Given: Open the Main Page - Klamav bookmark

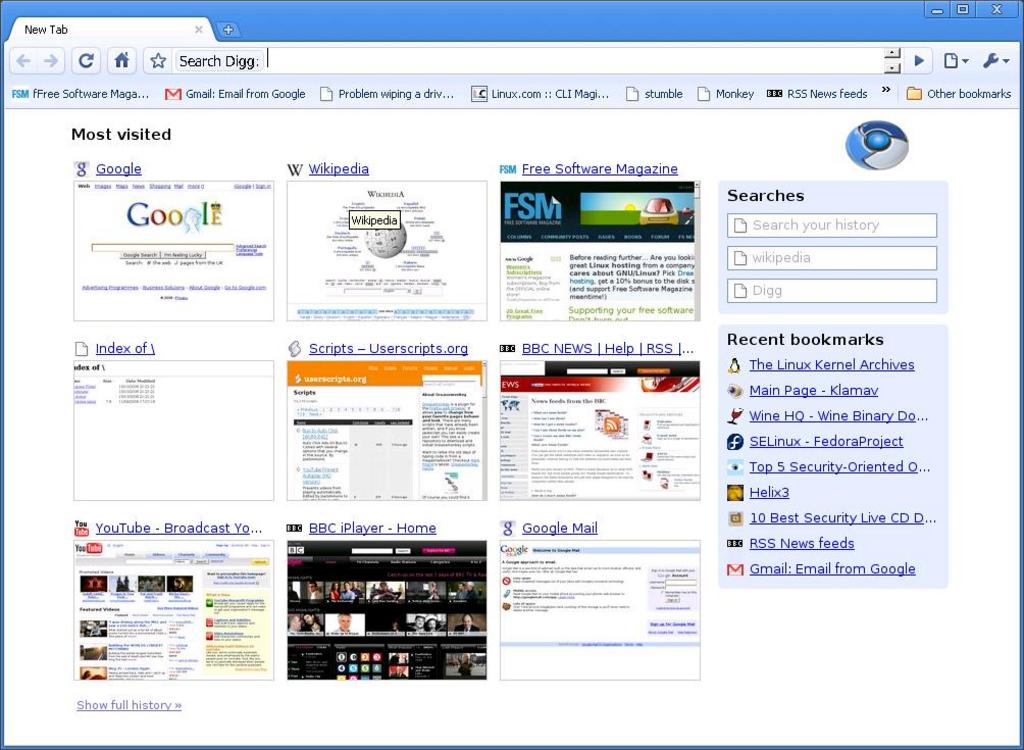Looking at the screenshot, I should click(x=813, y=390).
